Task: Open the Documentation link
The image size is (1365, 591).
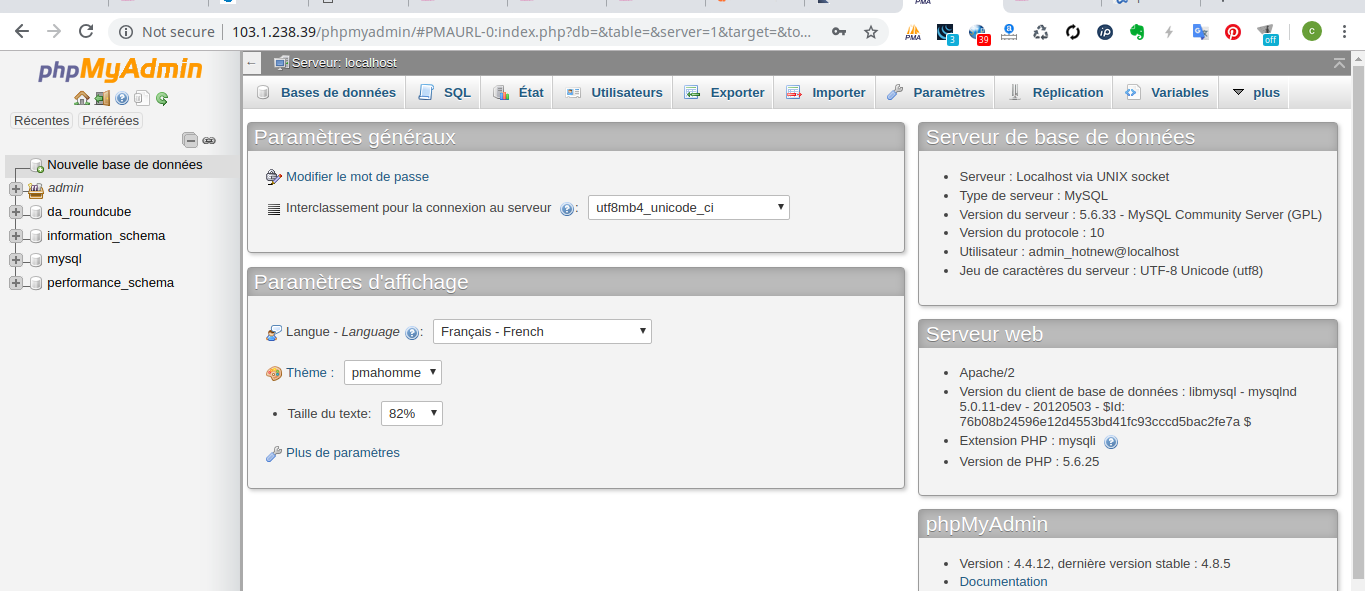Action: pos(1003,582)
